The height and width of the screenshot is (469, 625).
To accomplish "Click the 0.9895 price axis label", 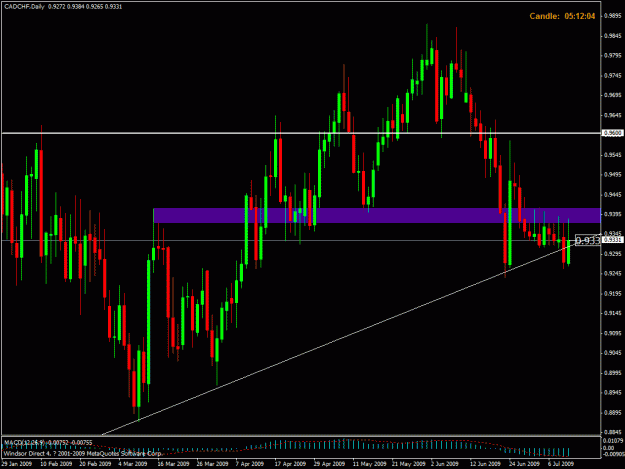I will point(613,16).
